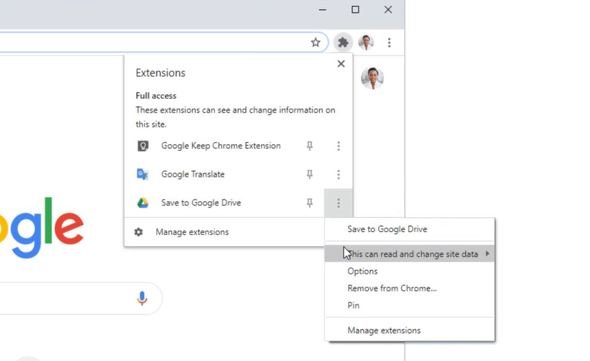The width and height of the screenshot is (590, 361).
Task: Open the site data submenu arrow
Action: 487,254
